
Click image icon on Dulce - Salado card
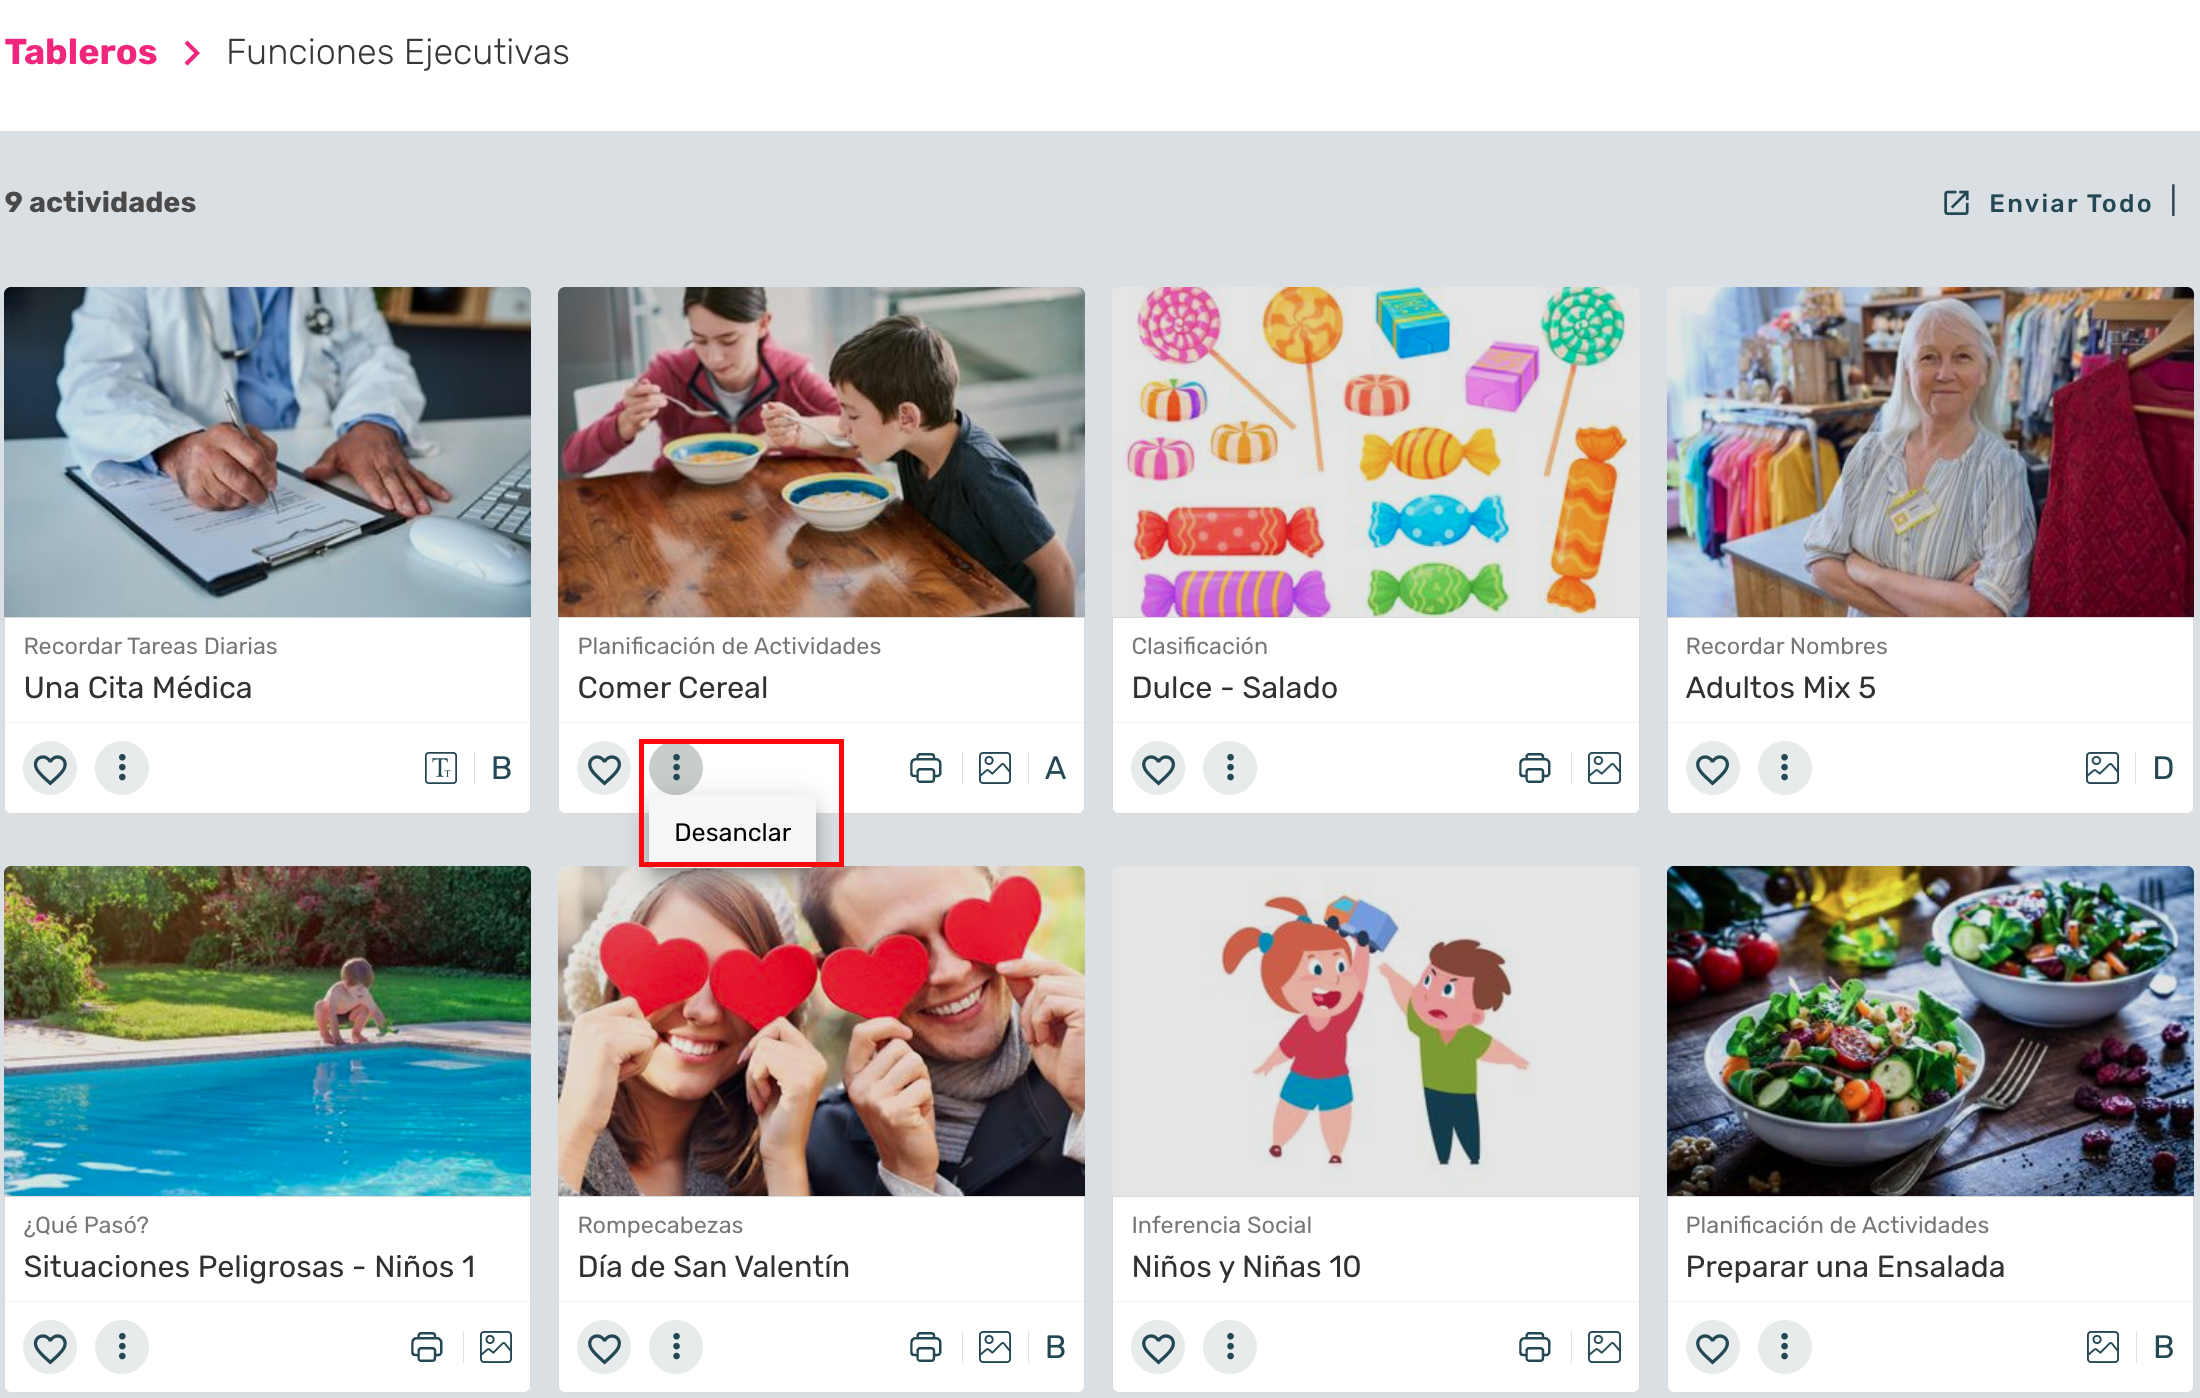(1604, 768)
